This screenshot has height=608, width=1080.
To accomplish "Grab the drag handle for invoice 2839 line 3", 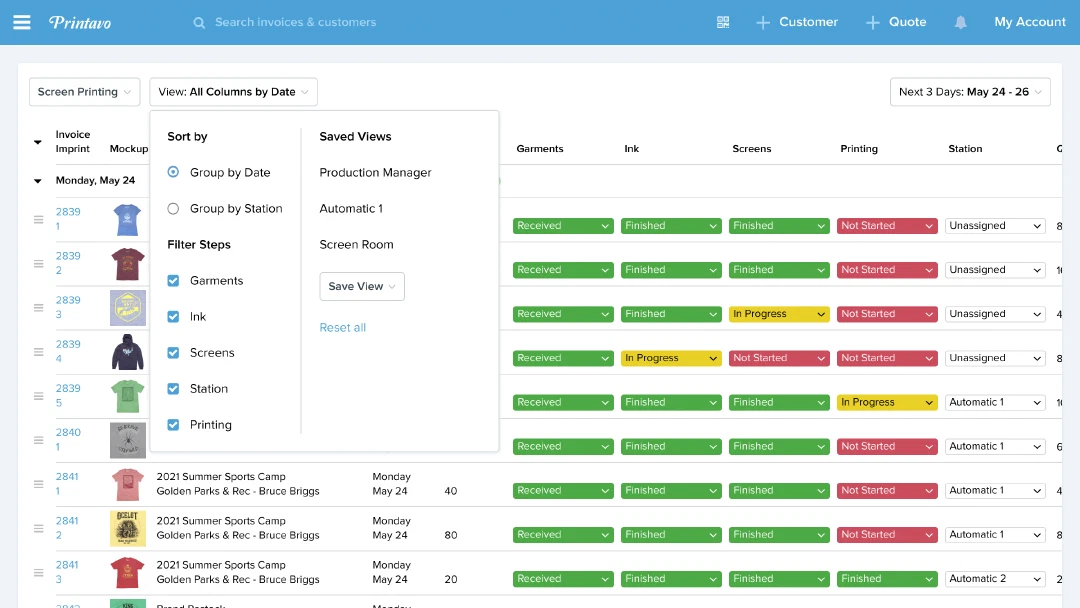I will click(x=39, y=308).
